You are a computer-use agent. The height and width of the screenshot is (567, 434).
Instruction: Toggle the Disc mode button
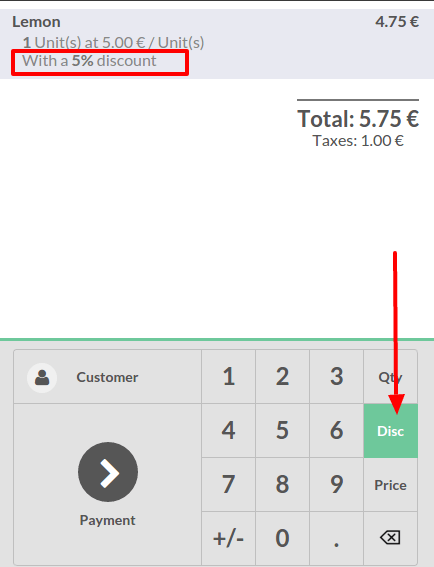pos(391,431)
